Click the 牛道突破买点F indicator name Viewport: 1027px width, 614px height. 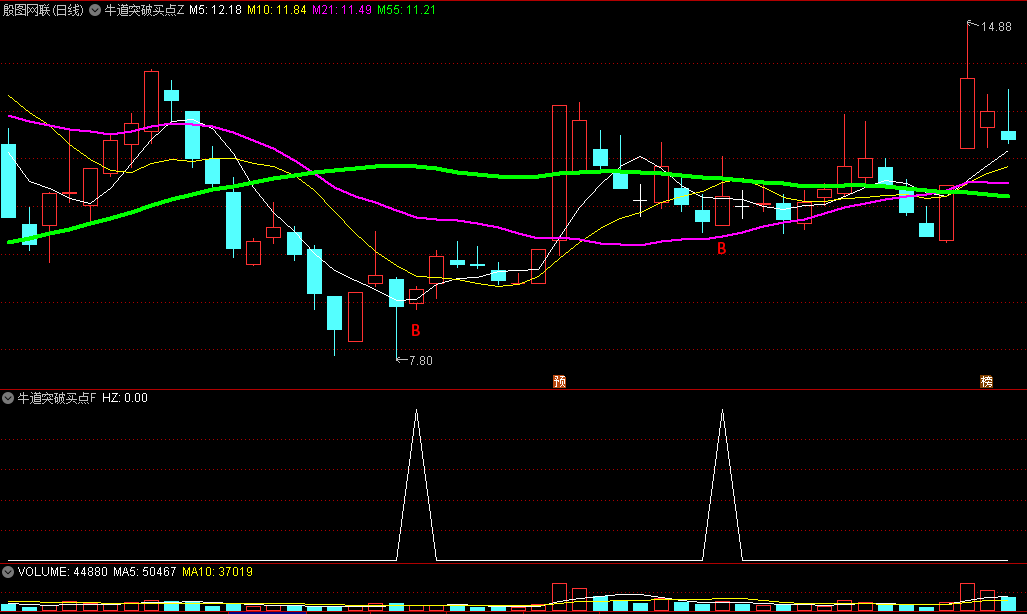[57, 398]
